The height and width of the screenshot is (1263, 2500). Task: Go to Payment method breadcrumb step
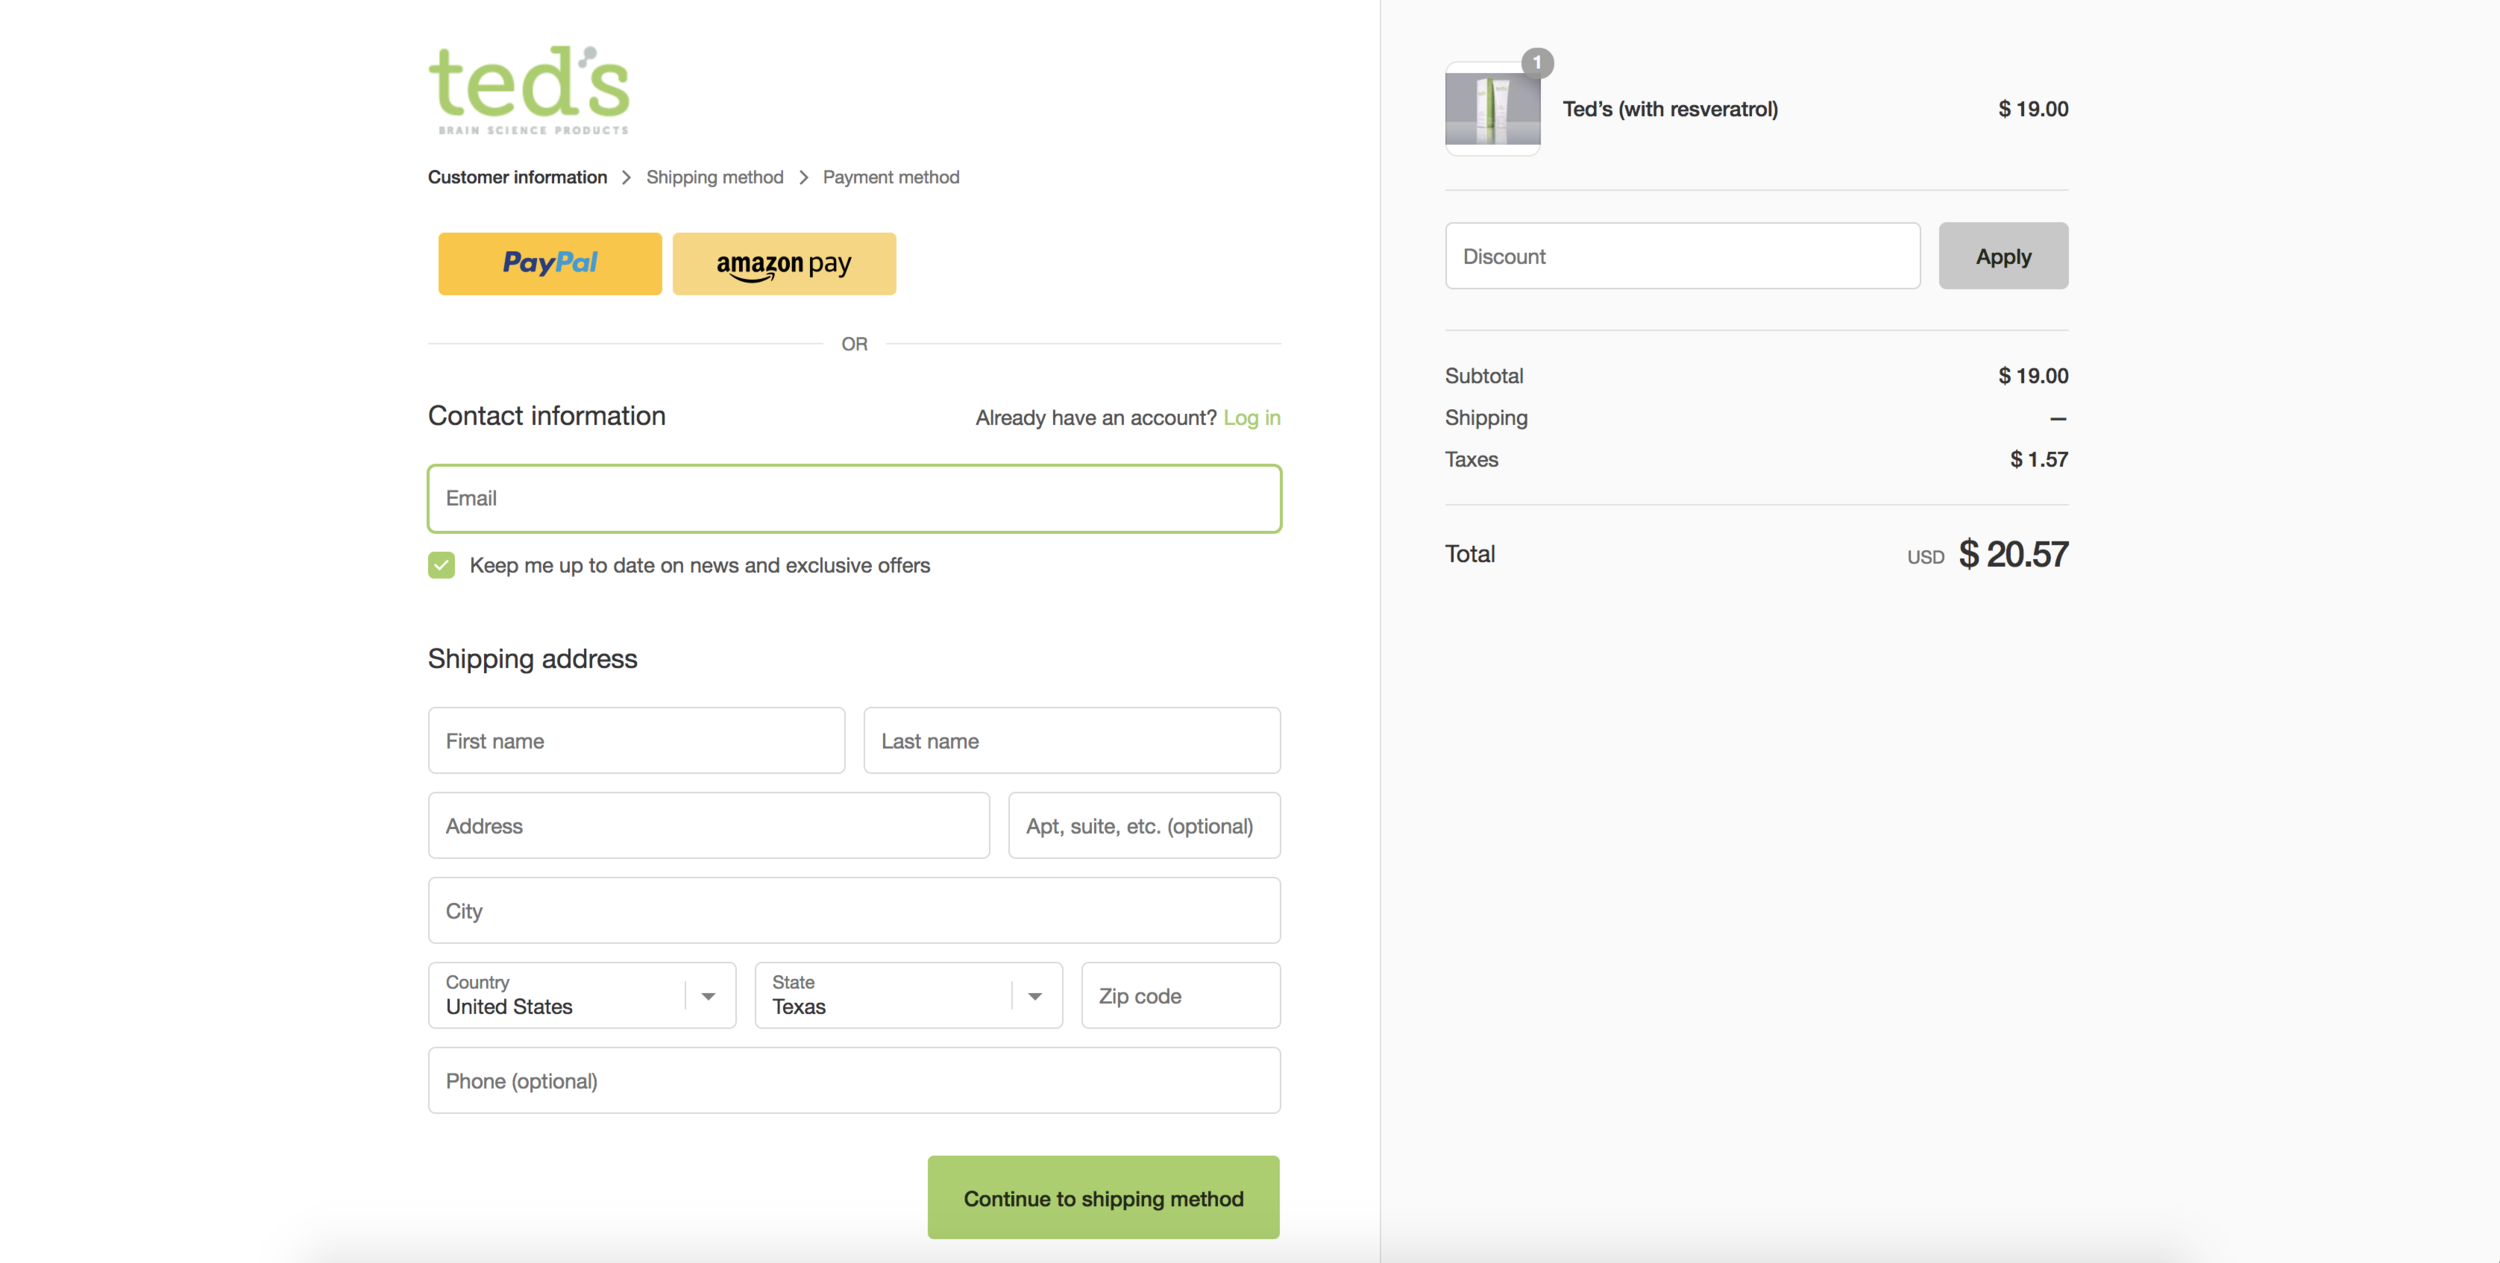click(x=891, y=177)
